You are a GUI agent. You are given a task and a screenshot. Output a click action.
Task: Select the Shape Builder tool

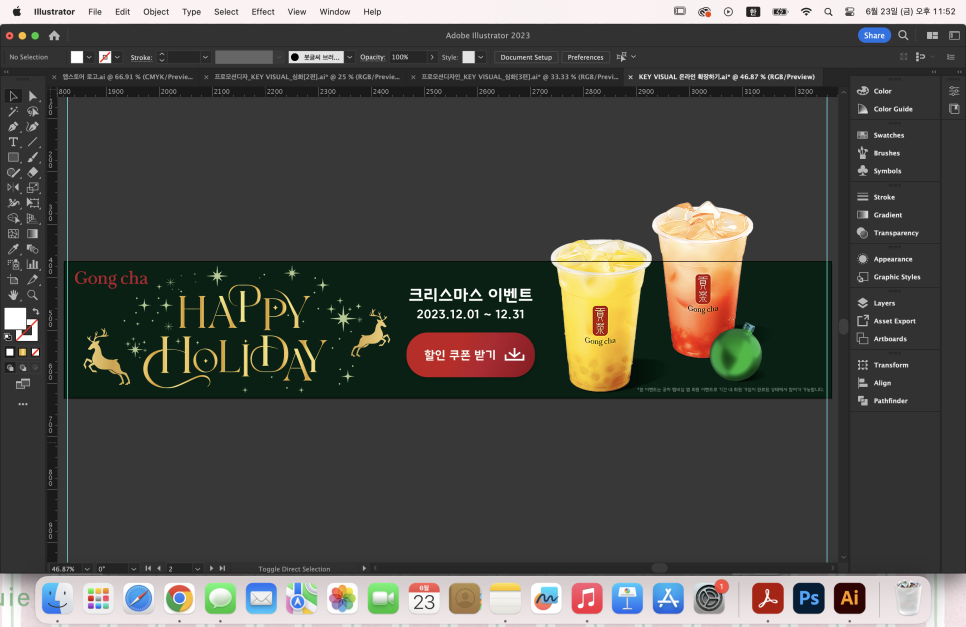click(13, 219)
